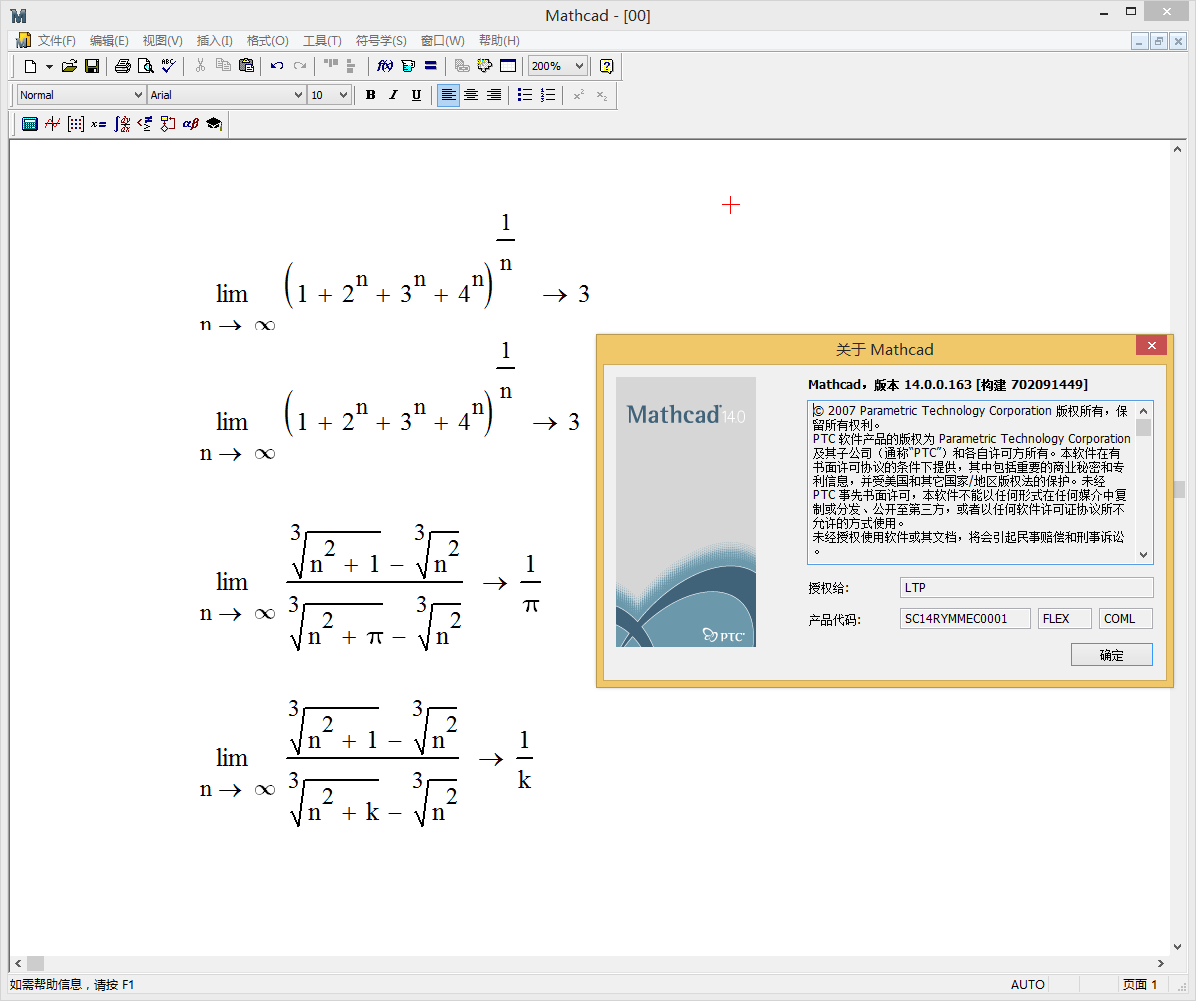Open the 插入(I) menu
1196x1001 pixels.
tap(214, 41)
